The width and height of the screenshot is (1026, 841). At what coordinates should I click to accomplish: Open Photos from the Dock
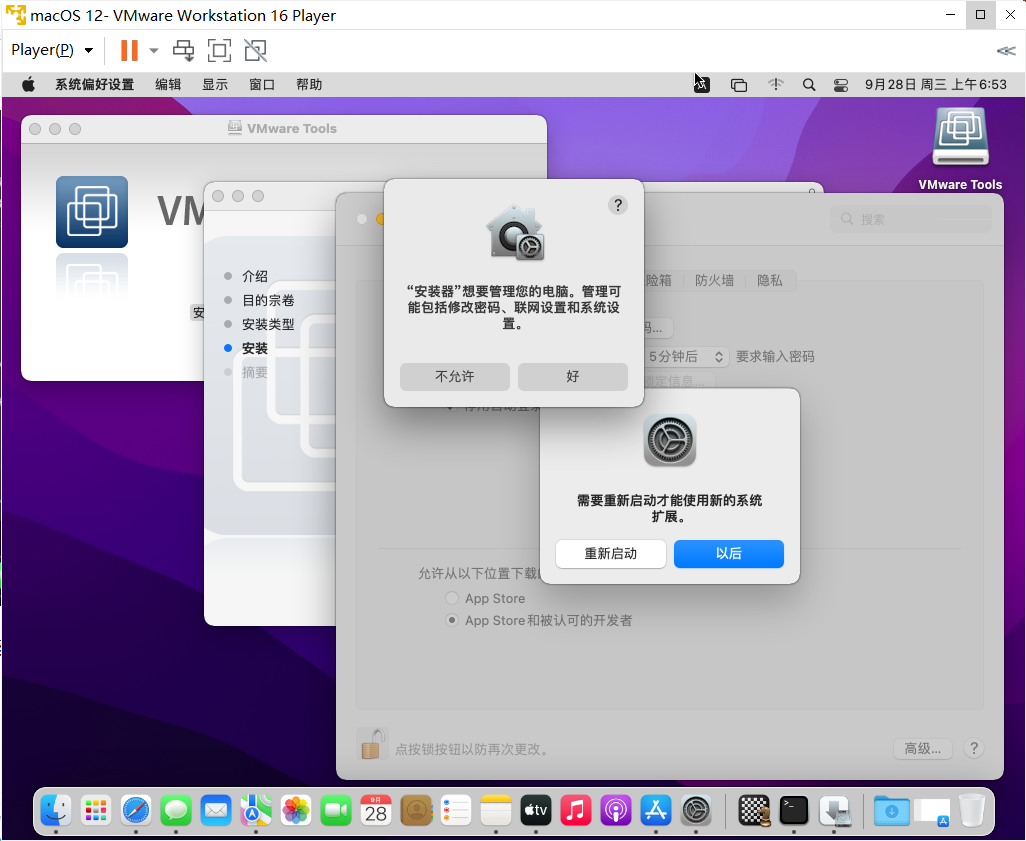[x=296, y=810]
